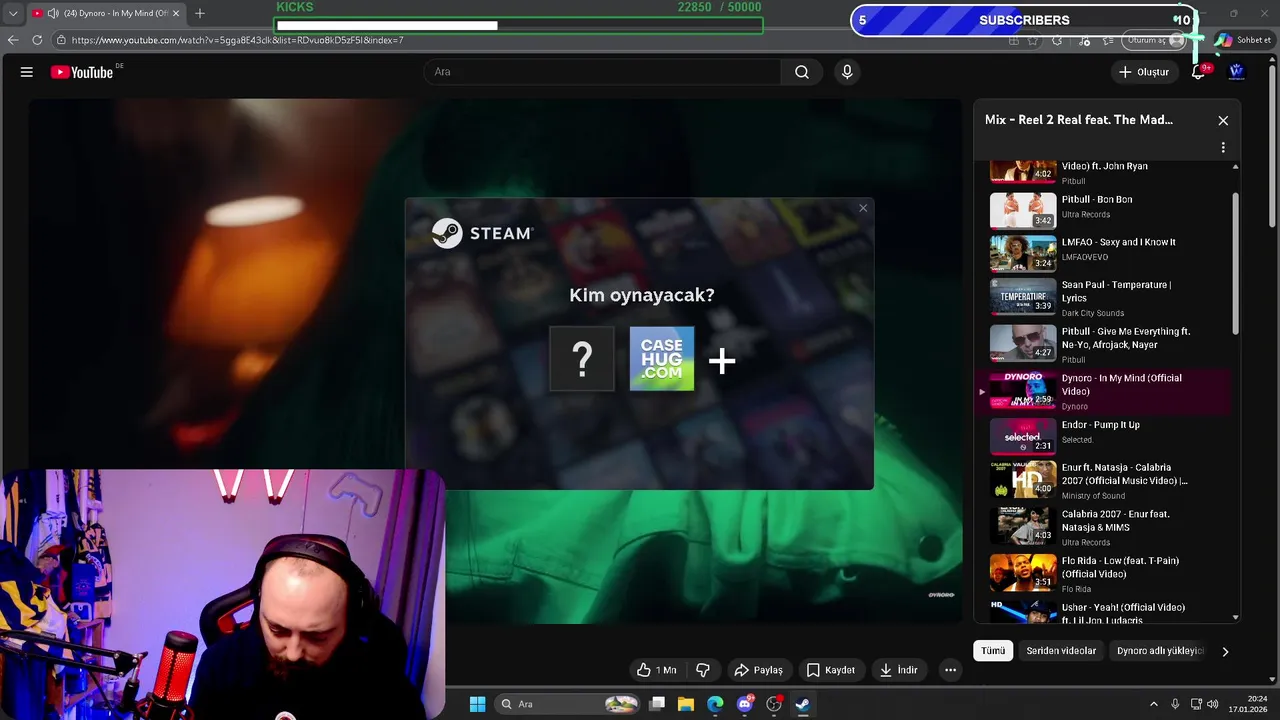Select the question mark Steam profile
1280x720 pixels.
click(x=582, y=359)
